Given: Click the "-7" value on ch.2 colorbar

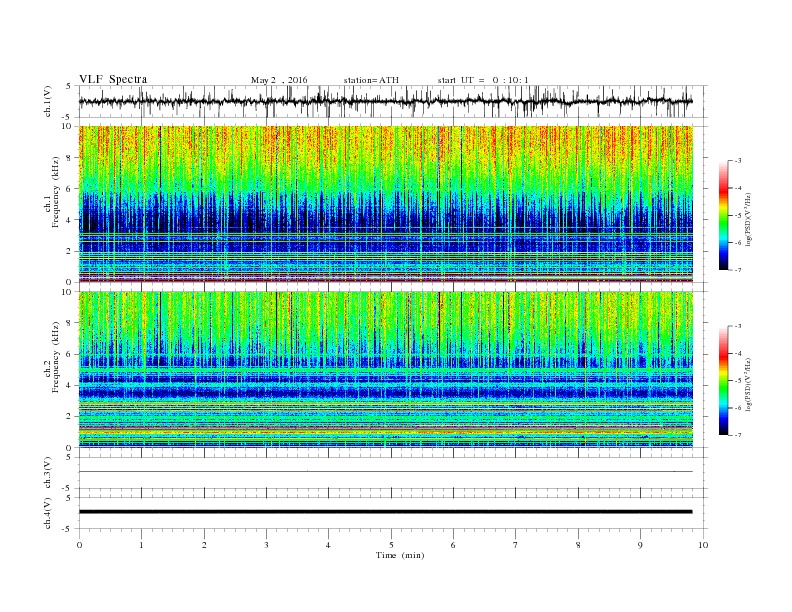Looking at the screenshot, I should 737,435.
